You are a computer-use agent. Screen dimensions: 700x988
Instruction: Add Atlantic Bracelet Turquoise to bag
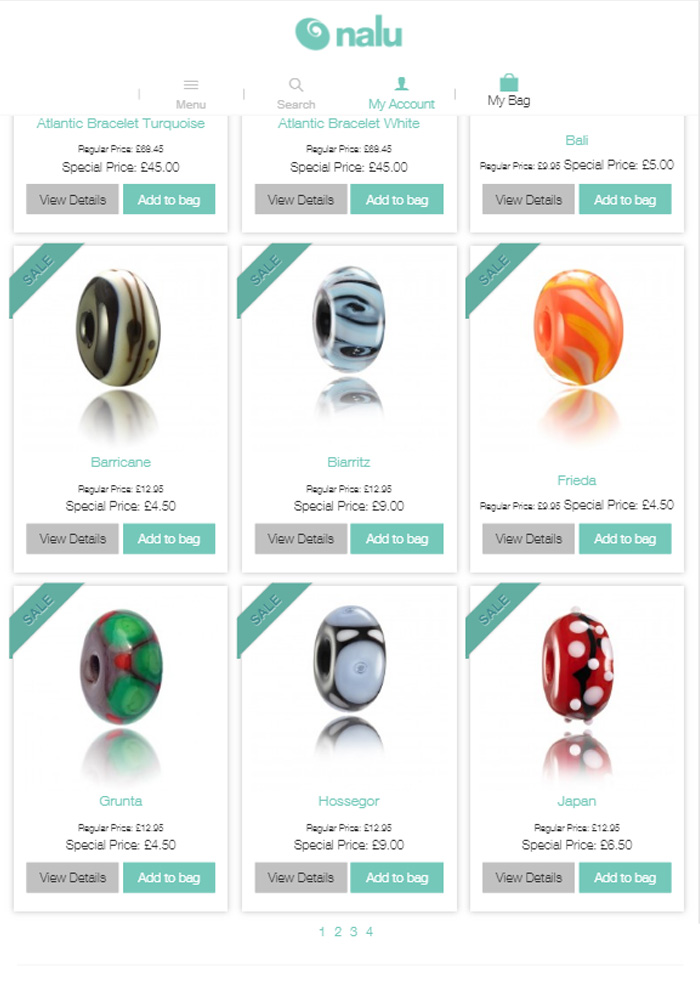click(x=169, y=200)
